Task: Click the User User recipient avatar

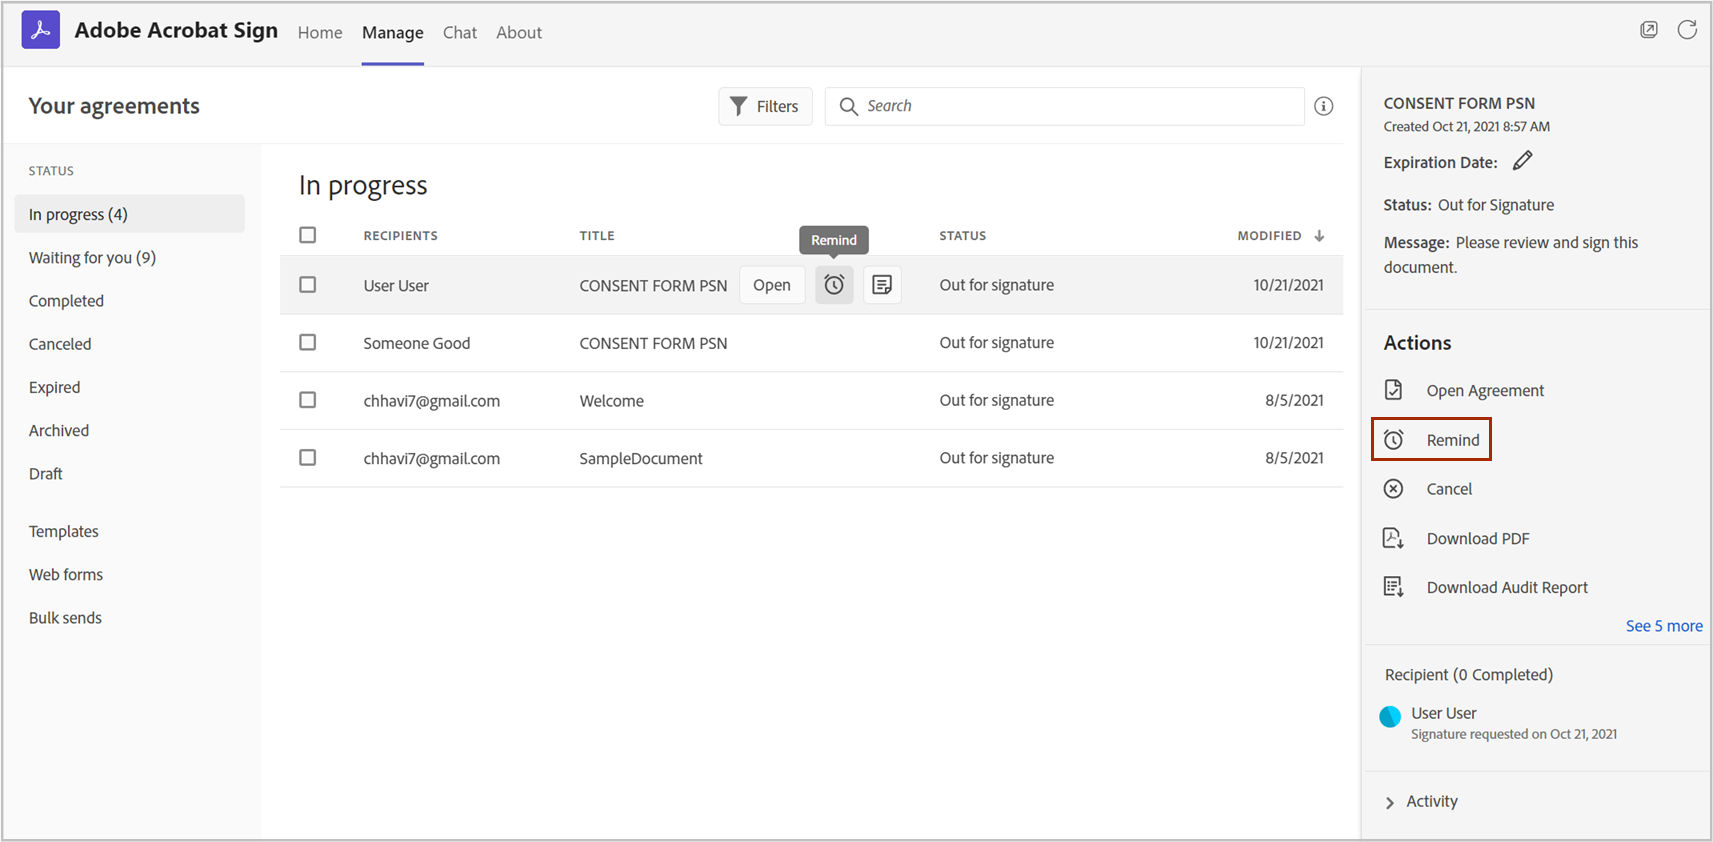Action: 1390,717
